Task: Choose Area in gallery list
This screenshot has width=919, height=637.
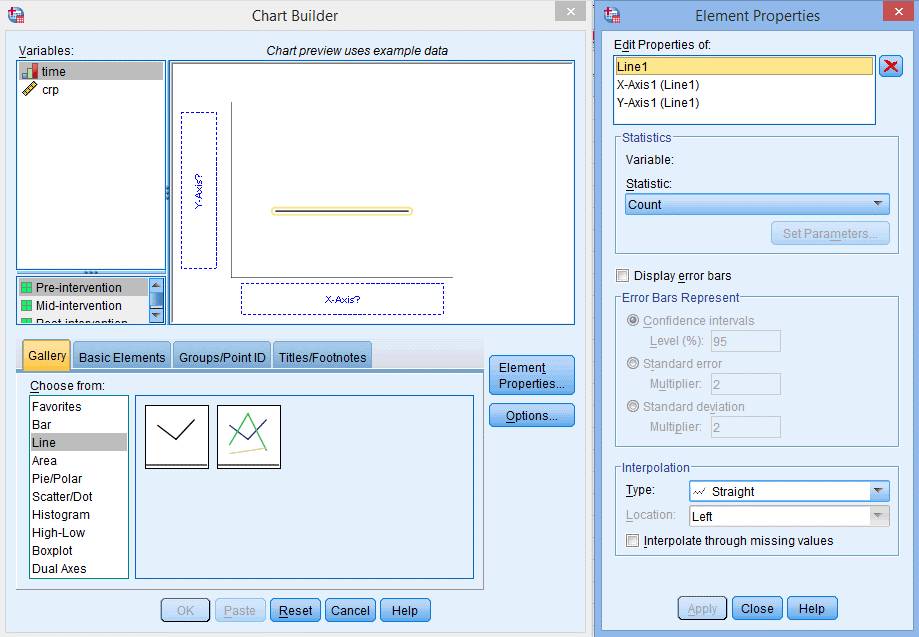Action: point(79,461)
